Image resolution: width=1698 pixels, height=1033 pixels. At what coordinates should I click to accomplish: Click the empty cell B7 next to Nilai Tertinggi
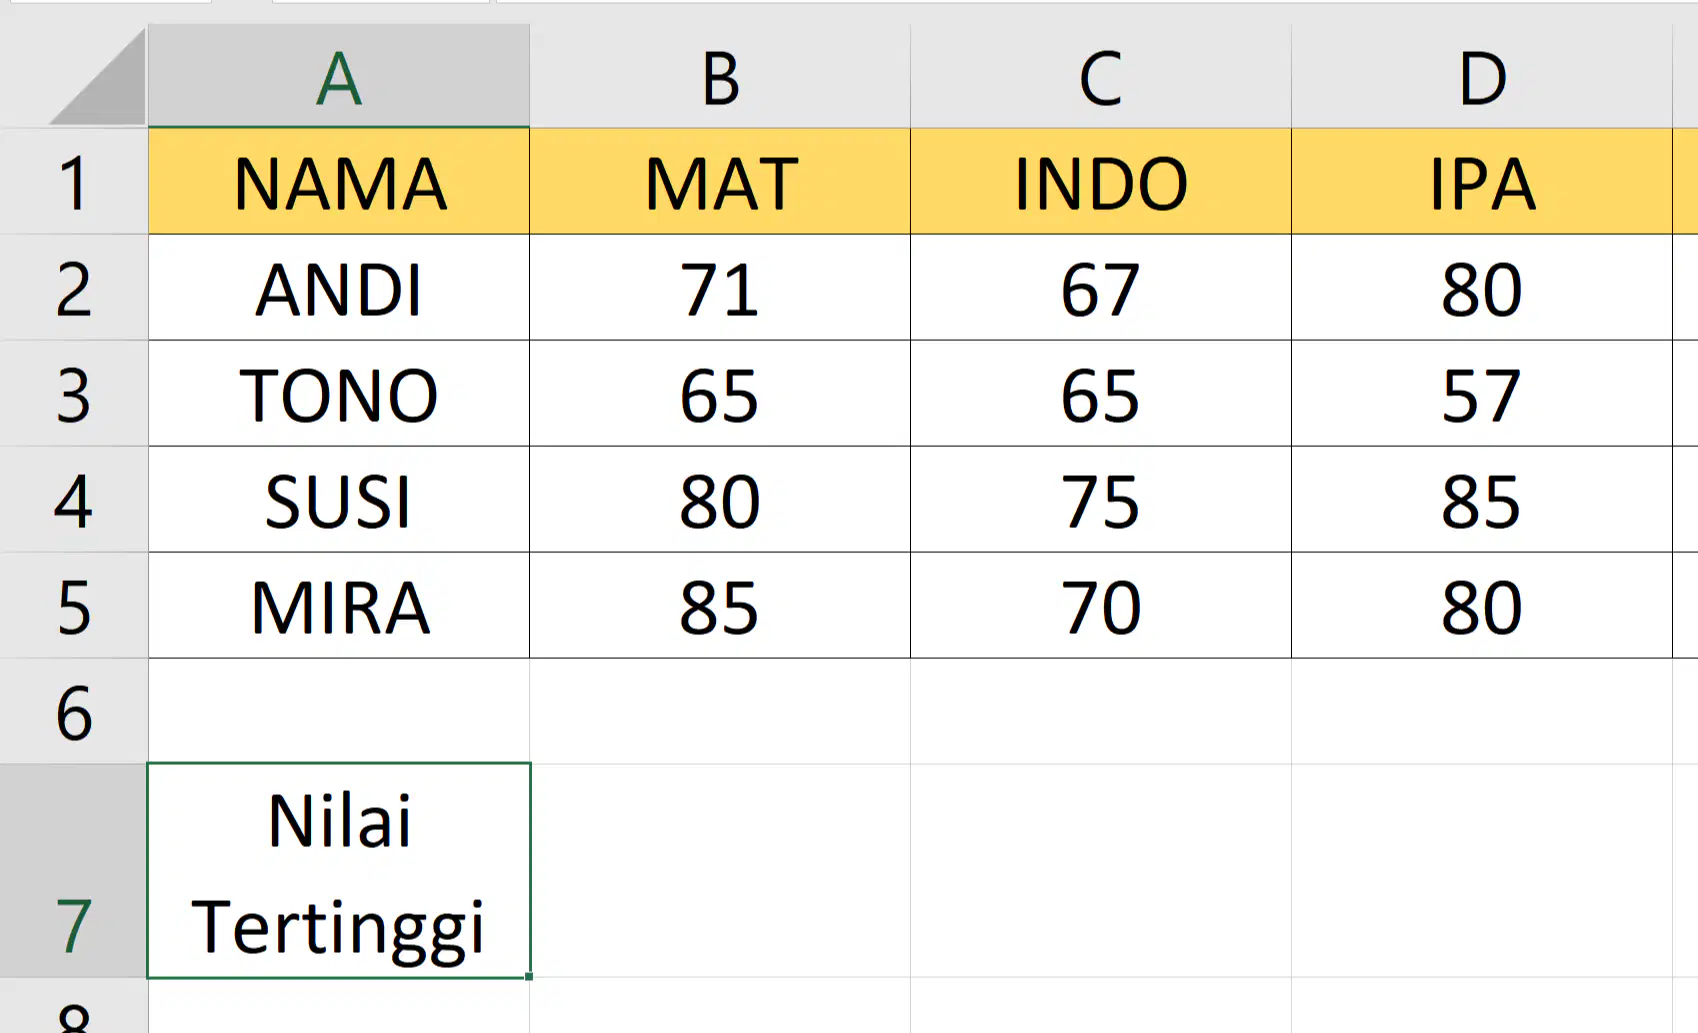(x=720, y=871)
